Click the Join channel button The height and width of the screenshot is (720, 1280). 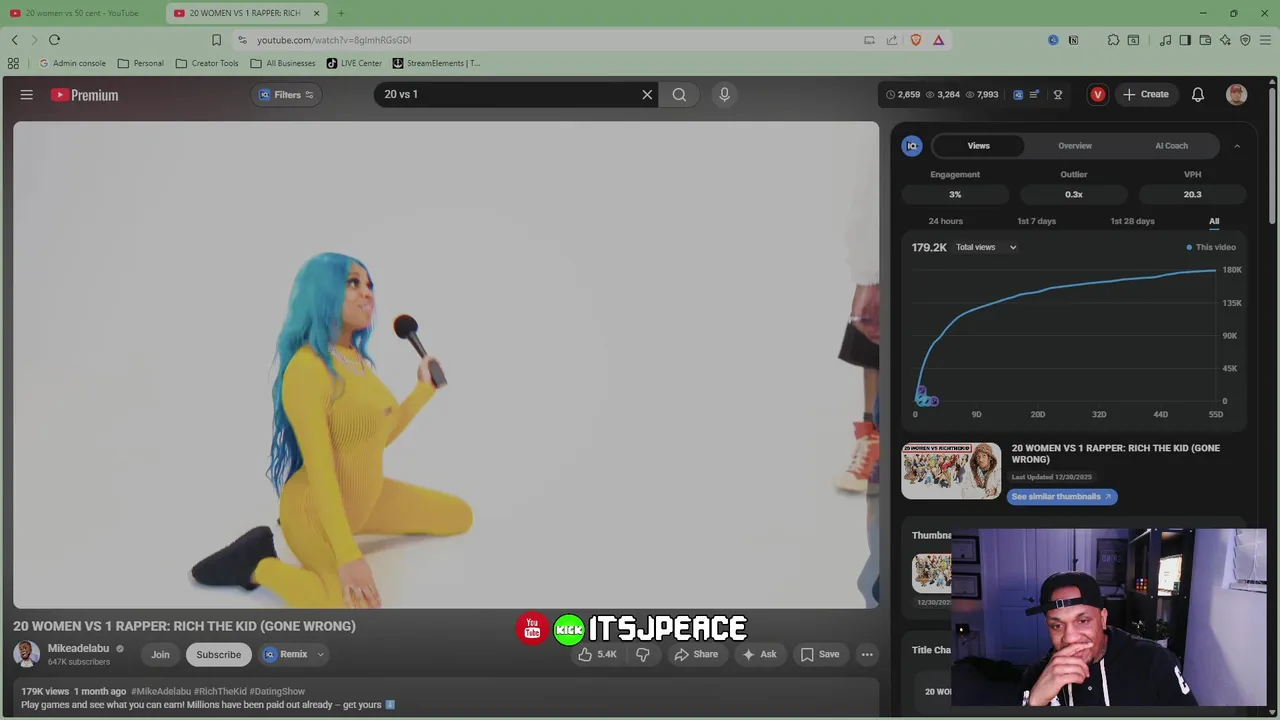click(160, 654)
